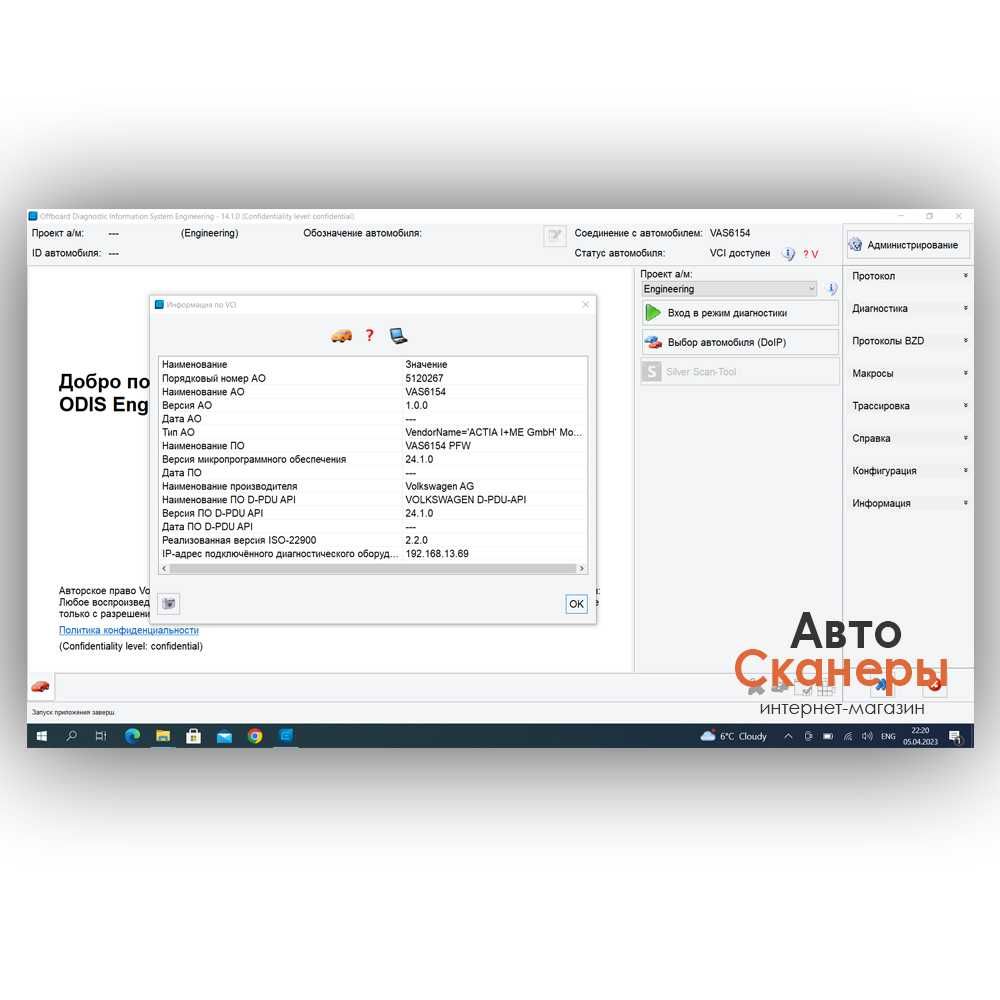Select row 'Наименование производителя' Volkswagen AG
Image resolution: width=1000 pixels, height=1000 pixels.
click(372, 486)
